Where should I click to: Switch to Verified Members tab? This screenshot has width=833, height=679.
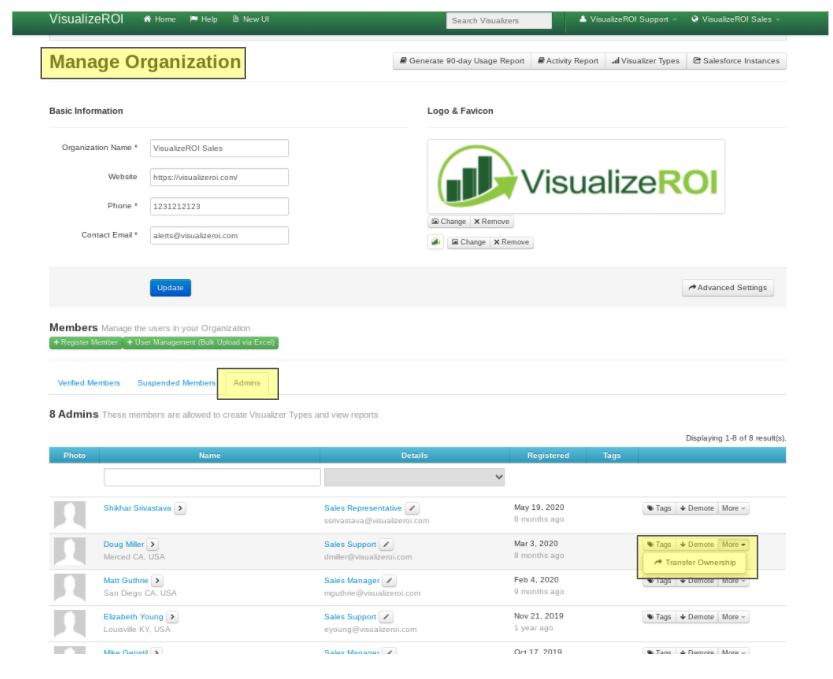click(89, 383)
